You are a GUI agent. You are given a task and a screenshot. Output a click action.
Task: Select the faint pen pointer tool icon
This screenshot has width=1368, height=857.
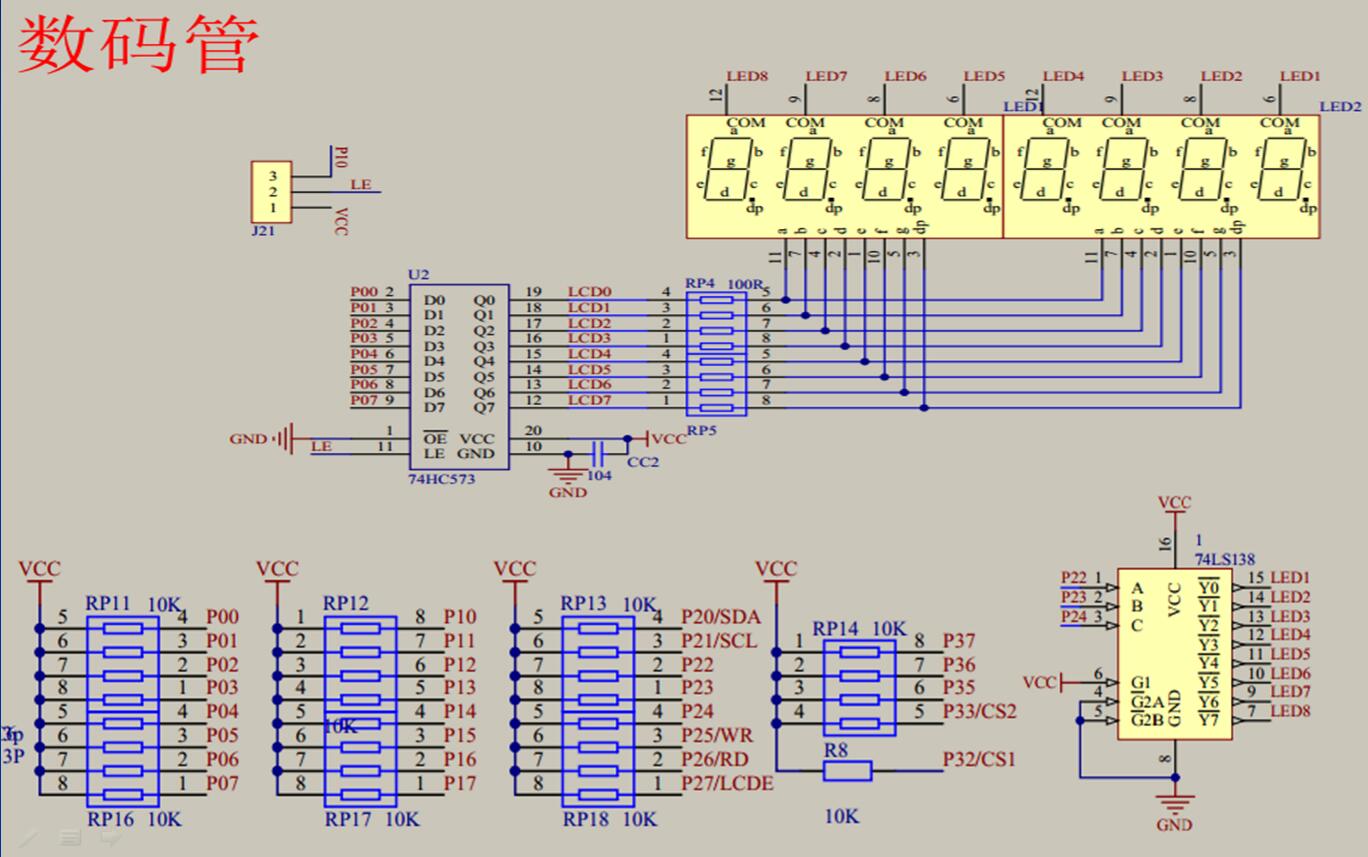coord(30,836)
